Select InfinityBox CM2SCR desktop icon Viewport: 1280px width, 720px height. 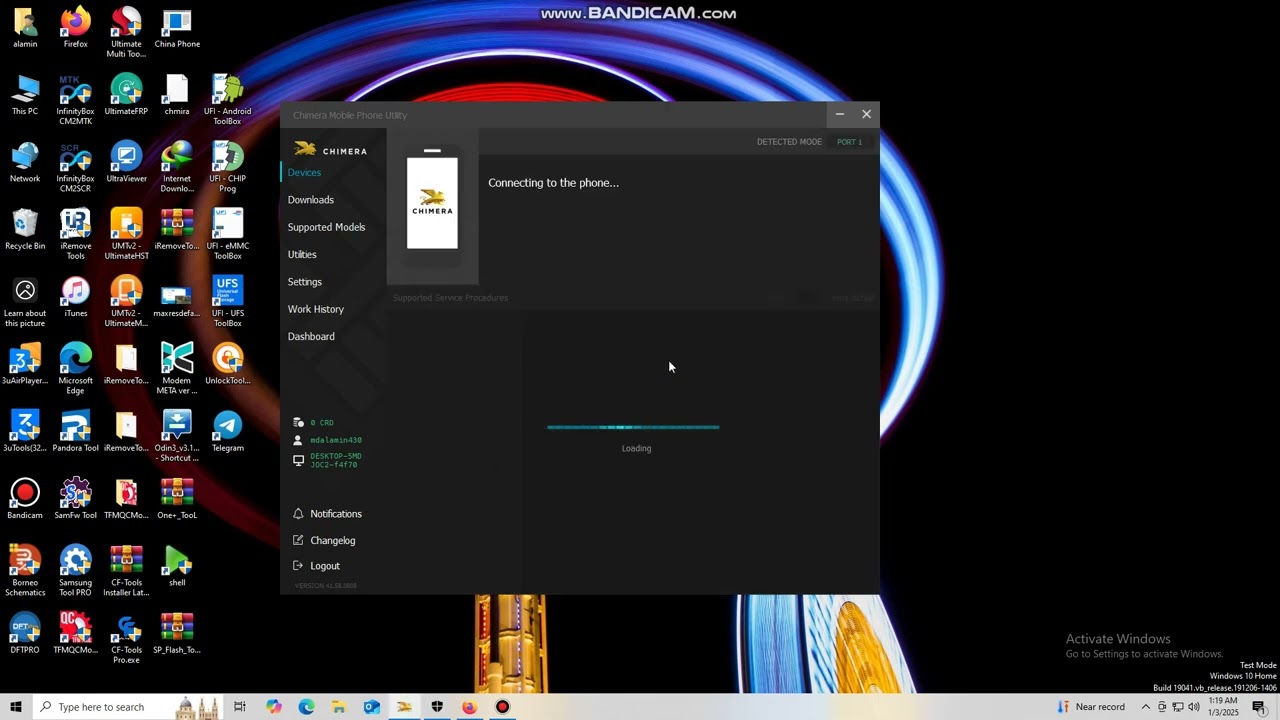[75, 167]
